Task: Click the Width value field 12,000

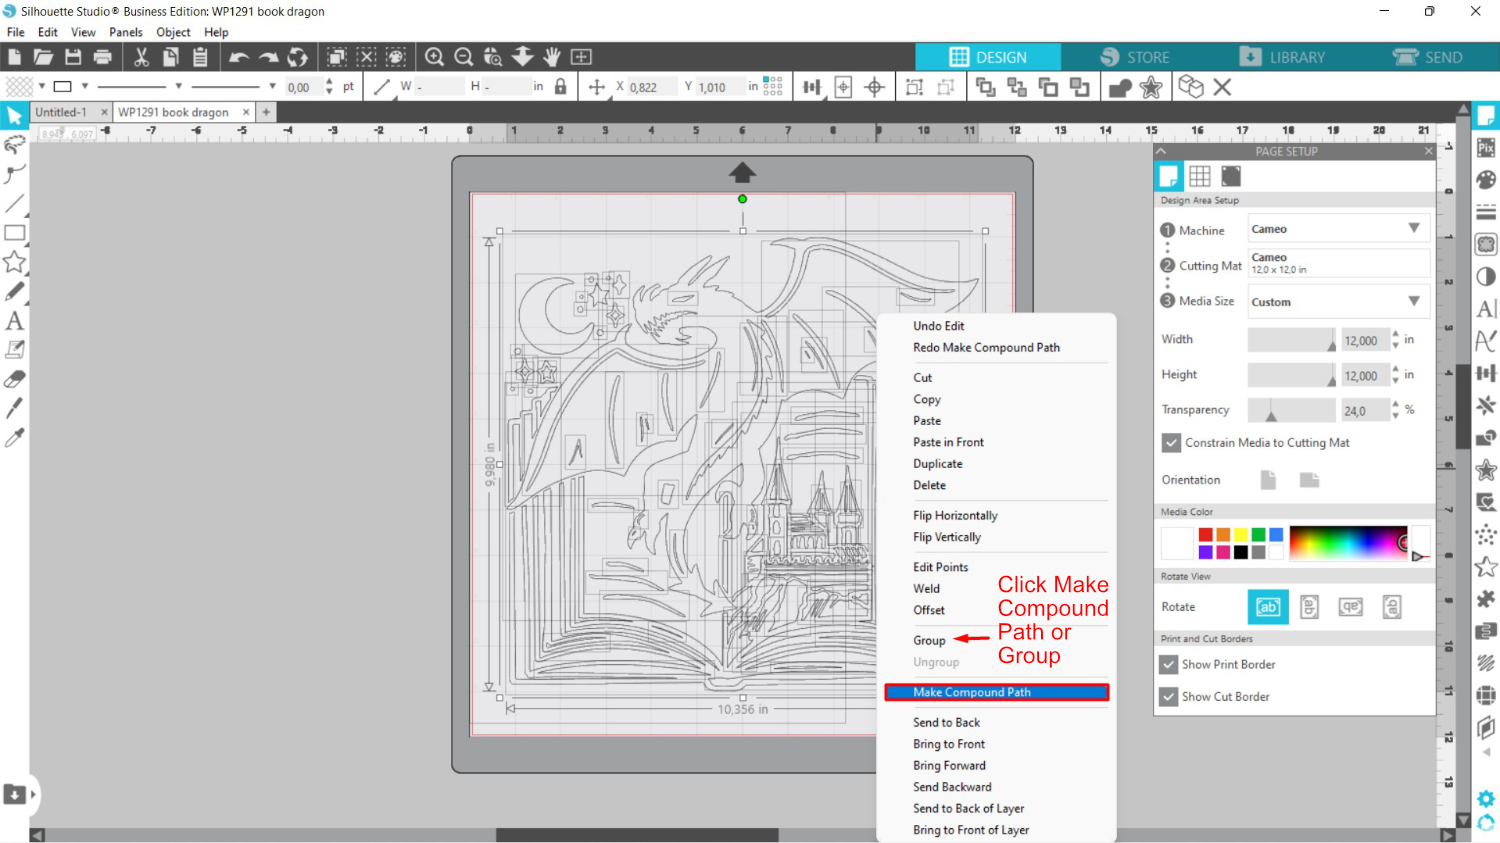Action: pos(1364,340)
